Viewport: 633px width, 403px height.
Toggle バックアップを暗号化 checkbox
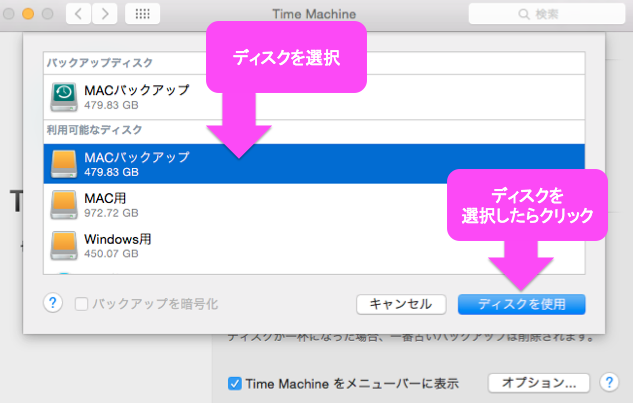pos(81,304)
